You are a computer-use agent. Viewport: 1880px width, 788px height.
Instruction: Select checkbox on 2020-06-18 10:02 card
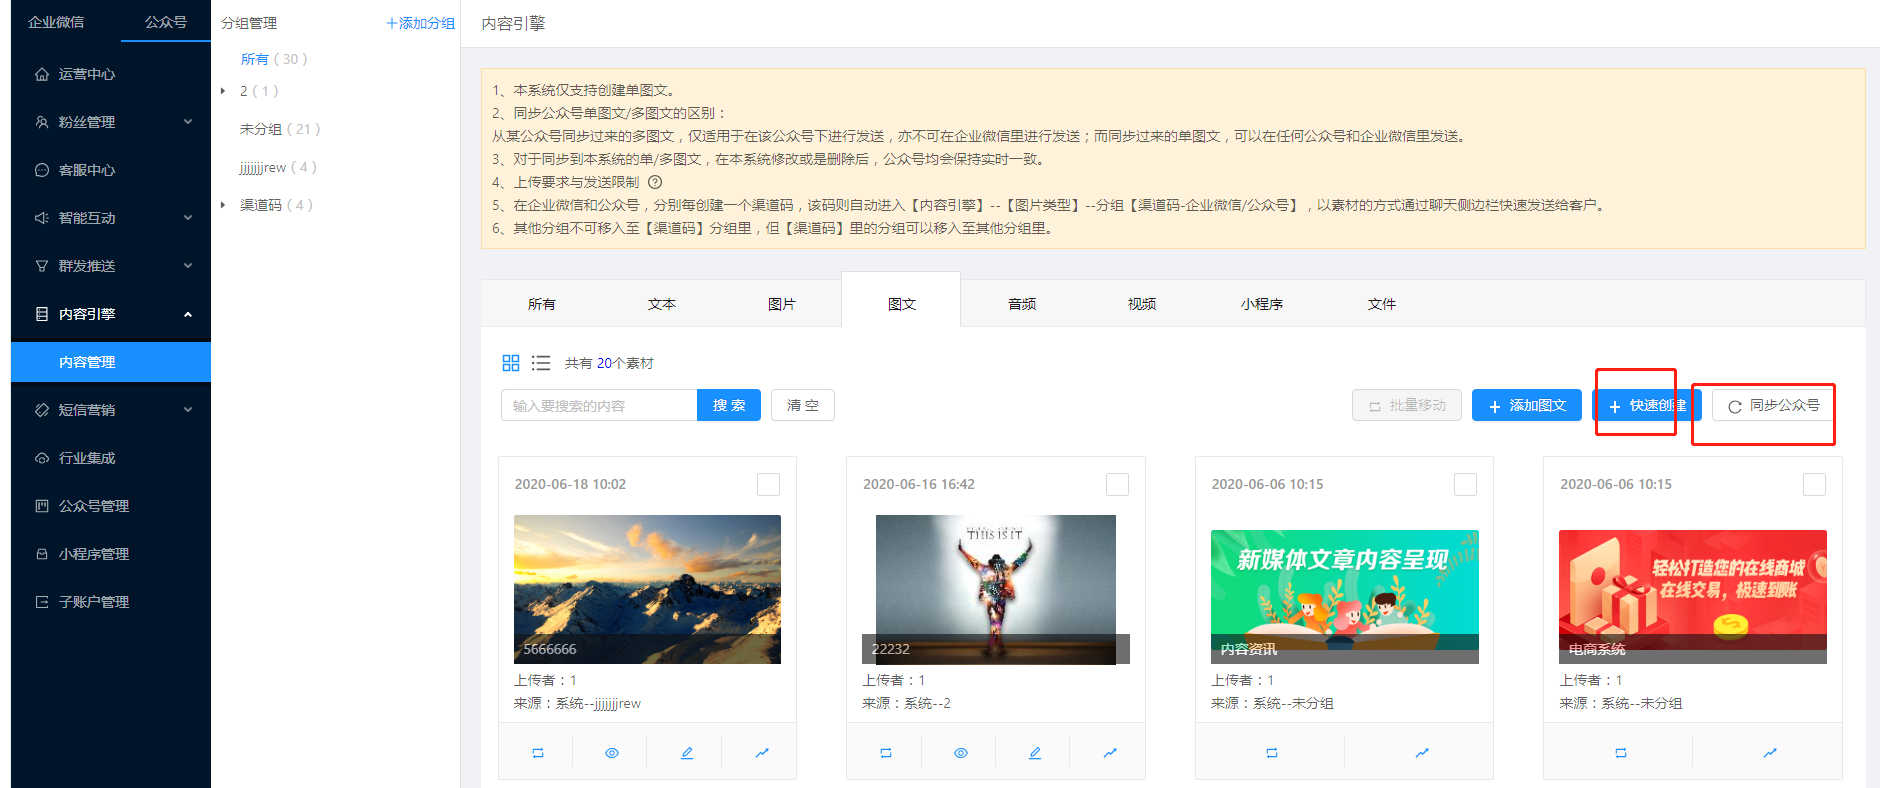click(768, 484)
